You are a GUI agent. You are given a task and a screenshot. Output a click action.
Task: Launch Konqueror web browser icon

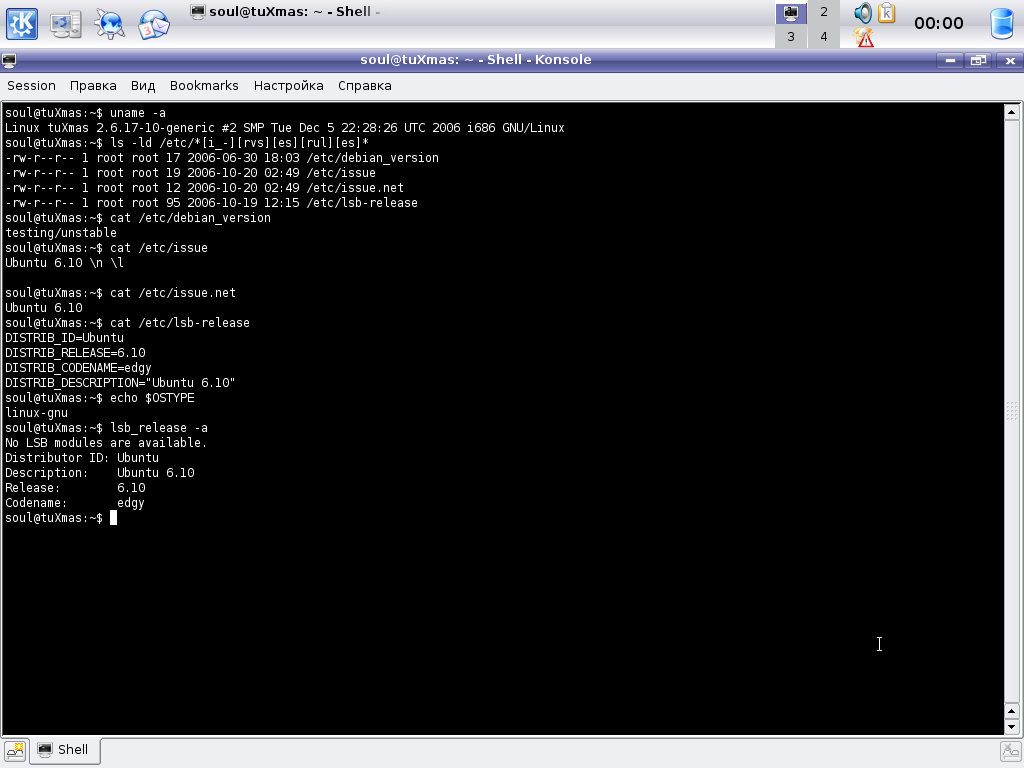coord(109,24)
